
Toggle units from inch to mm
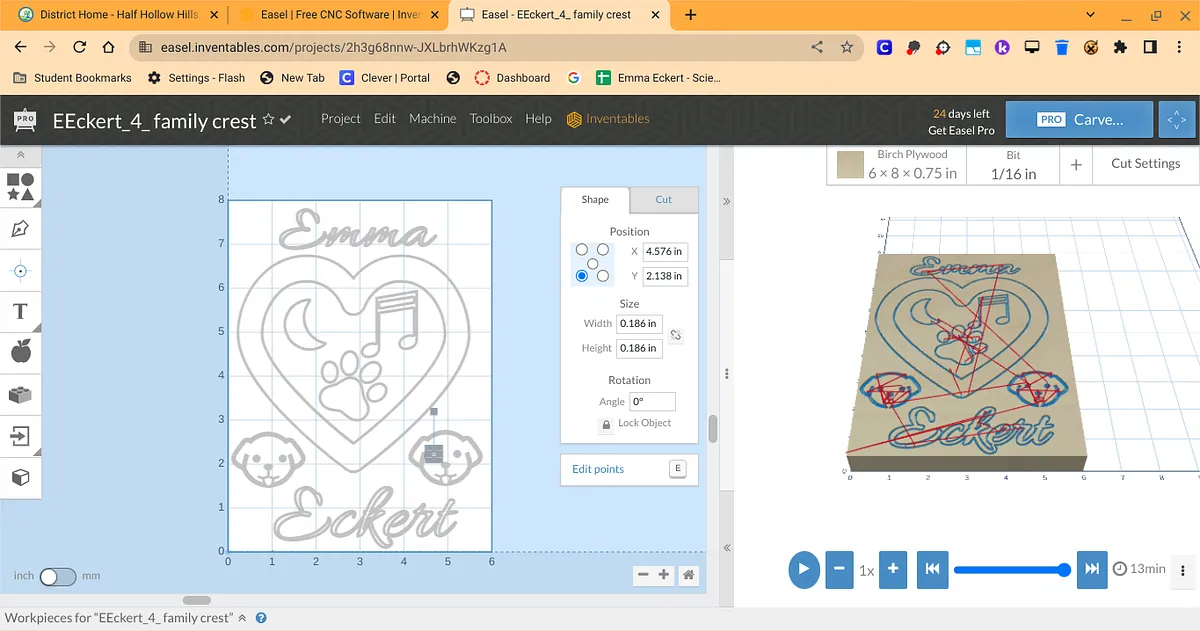click(x=57, y=577)
